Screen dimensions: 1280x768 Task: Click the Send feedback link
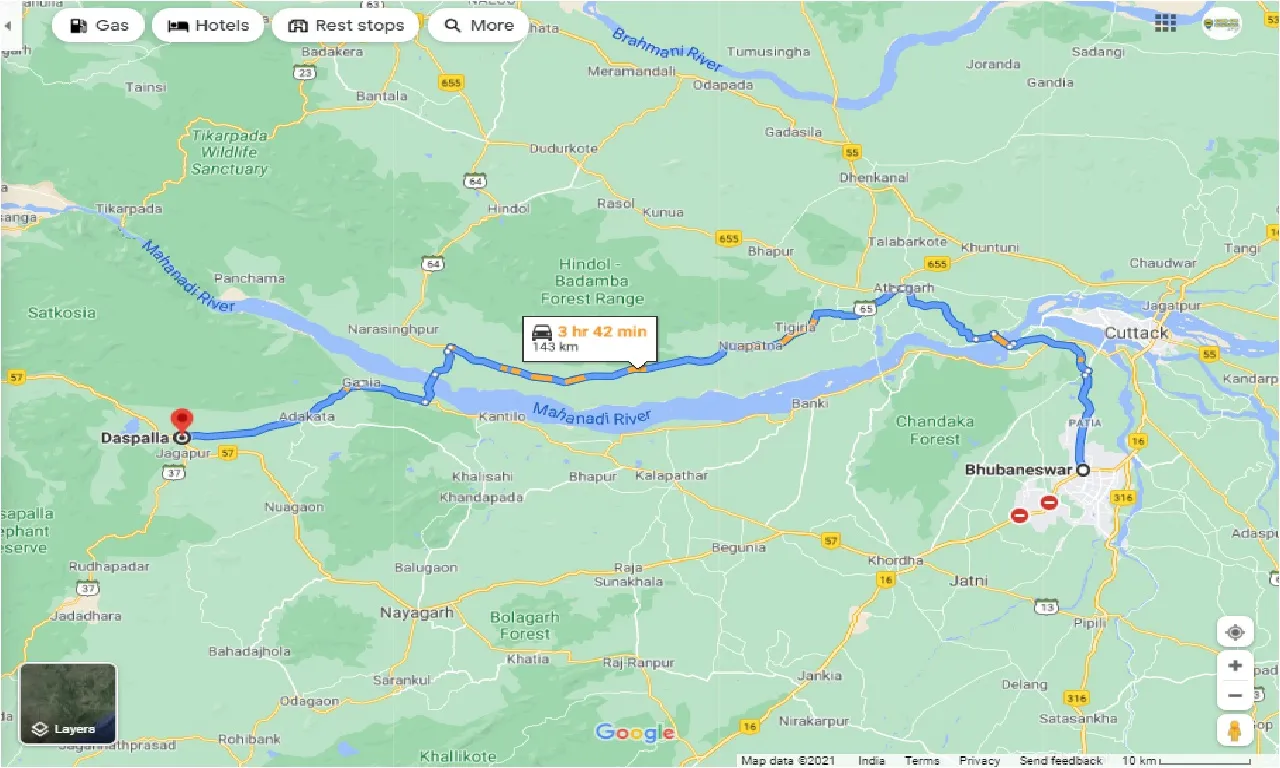[1061, 761]
